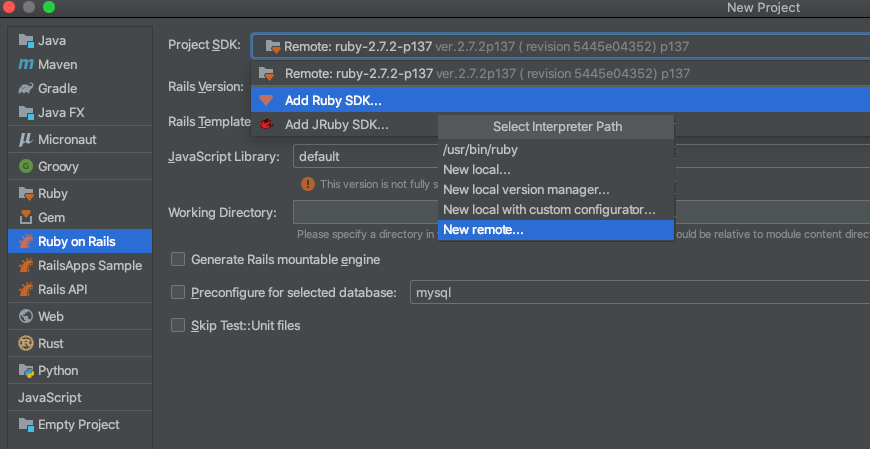
Task: Select Gradle project type
Action: pyautogui.click(x=80, y=89)
